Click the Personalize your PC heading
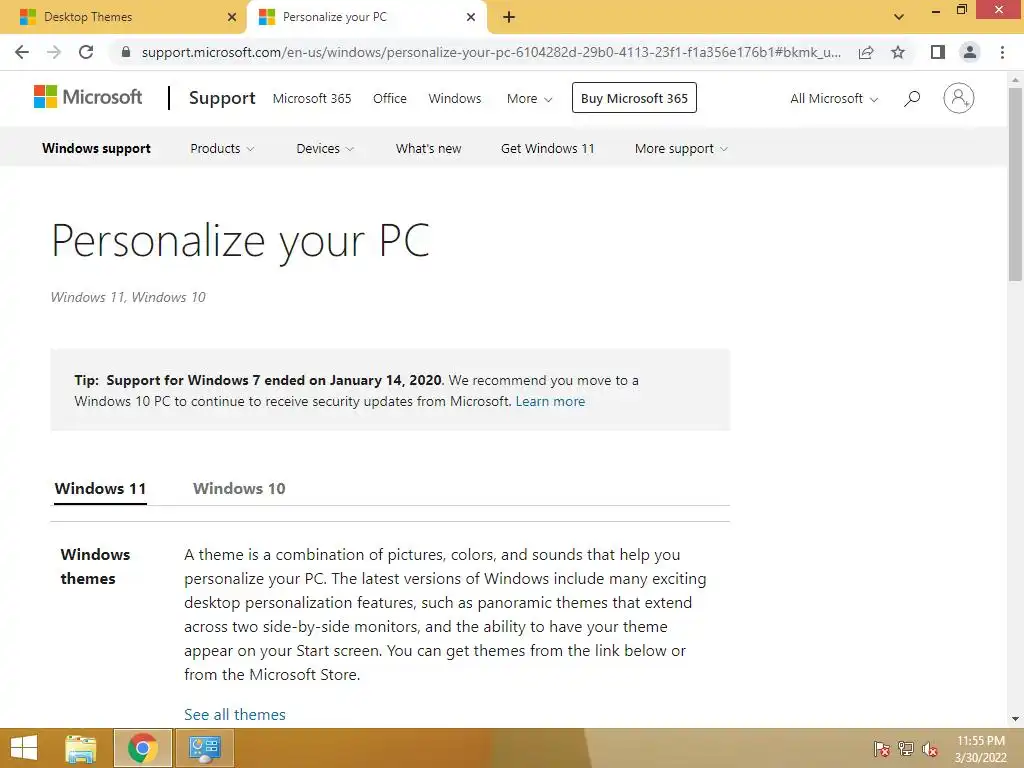1024x768 pixels. [x=240, y=242]
